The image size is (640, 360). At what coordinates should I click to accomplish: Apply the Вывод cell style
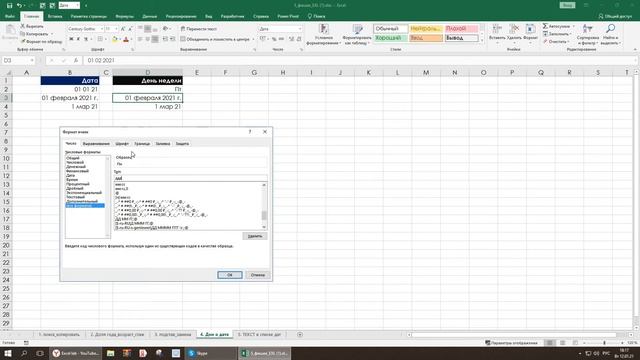click(461, 38)
